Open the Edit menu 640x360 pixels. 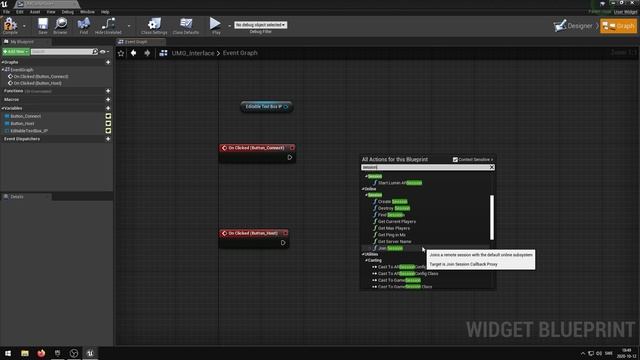pyautogui.click(x=20, y=12)
